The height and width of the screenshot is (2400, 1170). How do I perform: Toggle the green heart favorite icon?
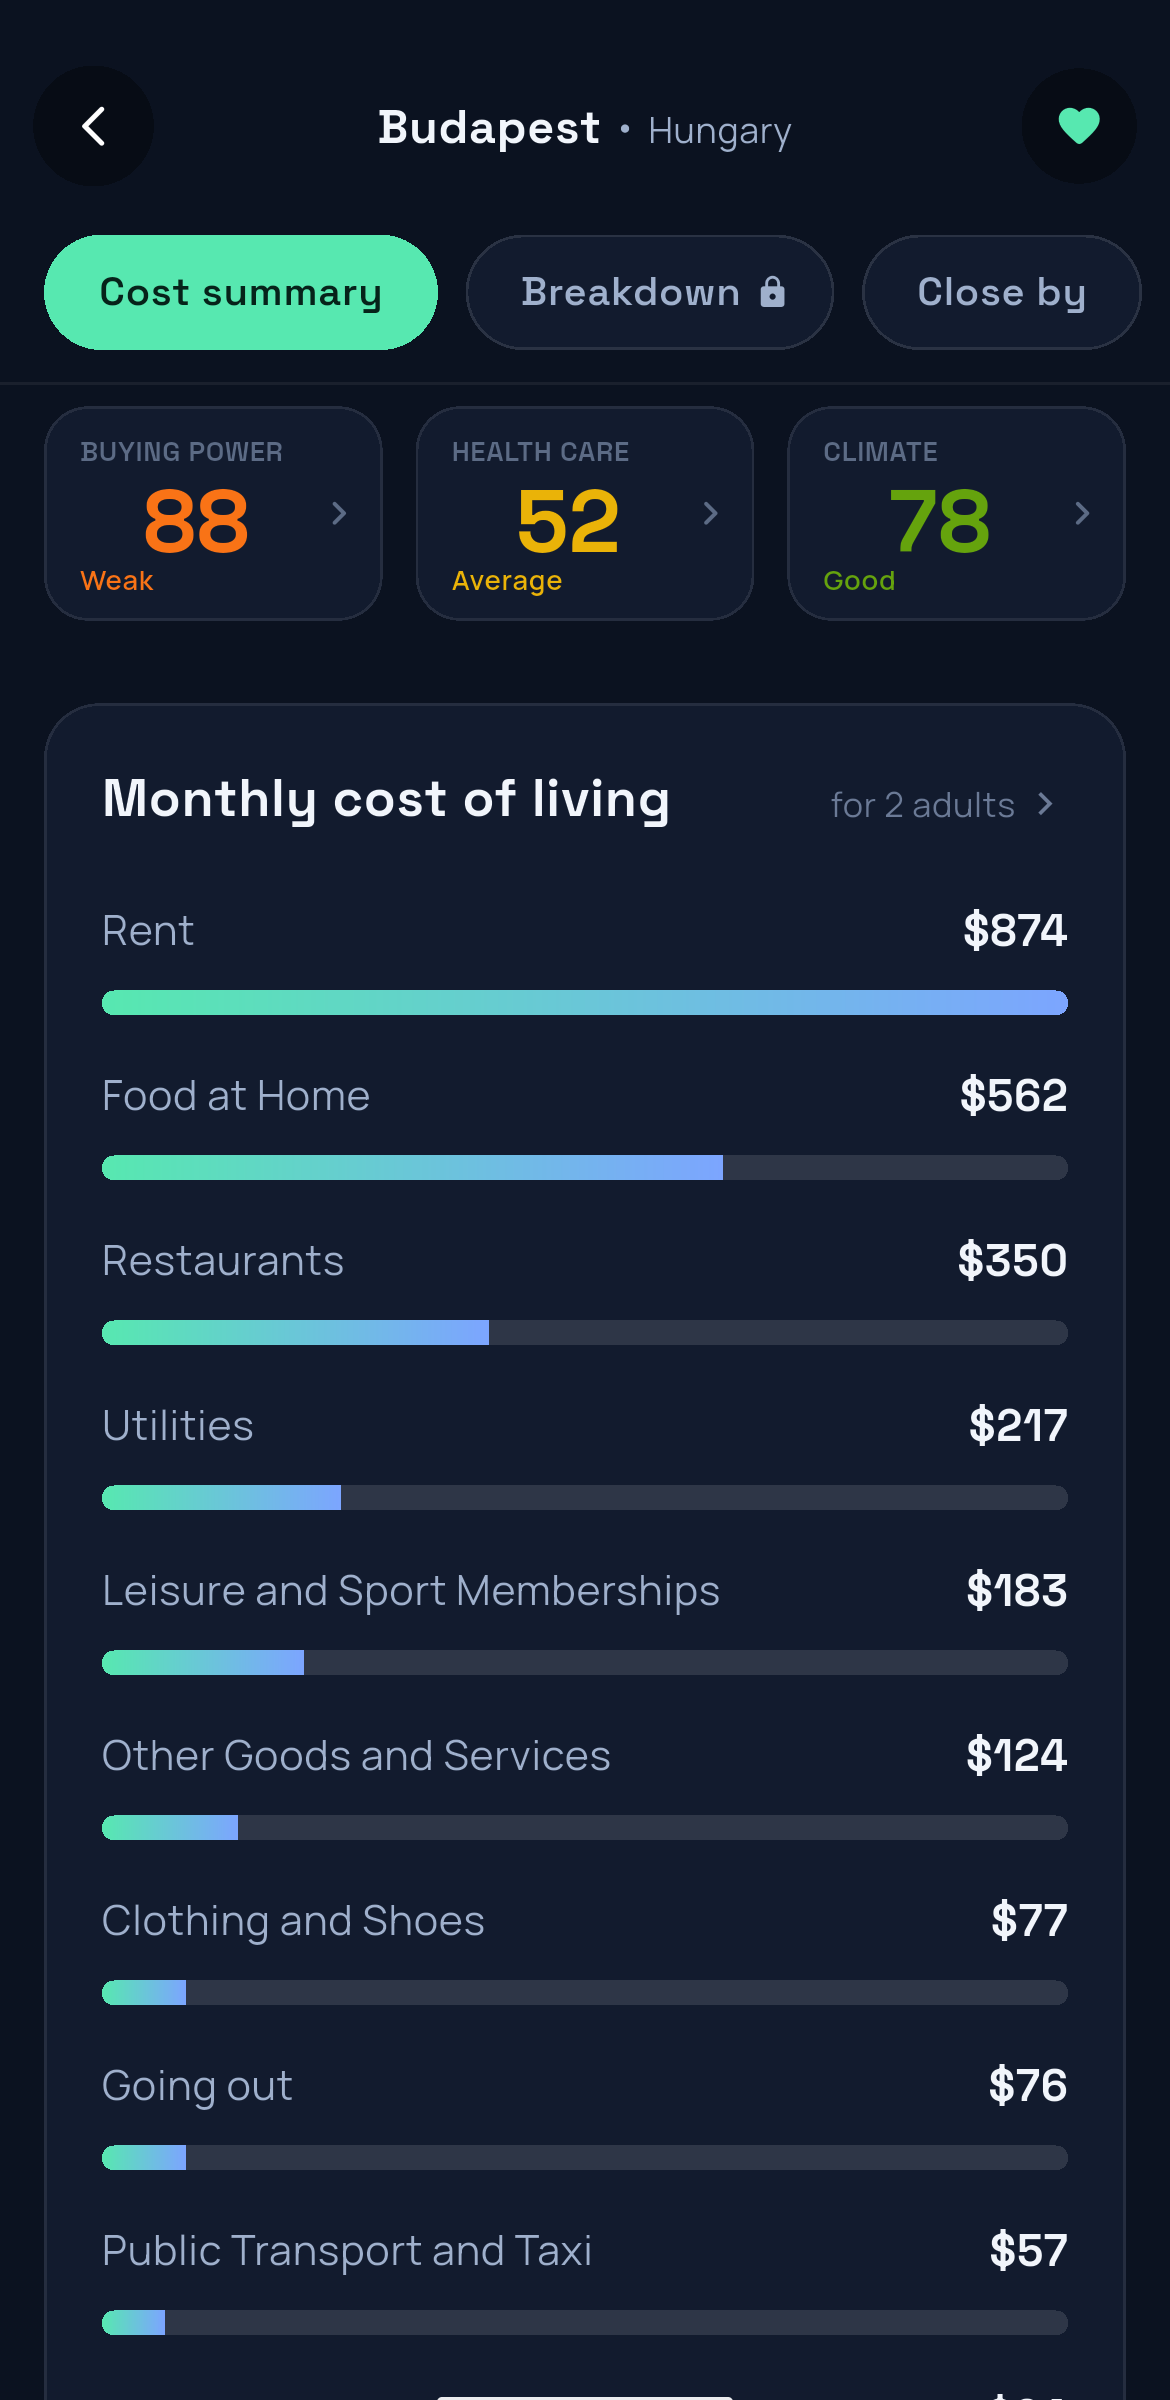click(1079, 126)
